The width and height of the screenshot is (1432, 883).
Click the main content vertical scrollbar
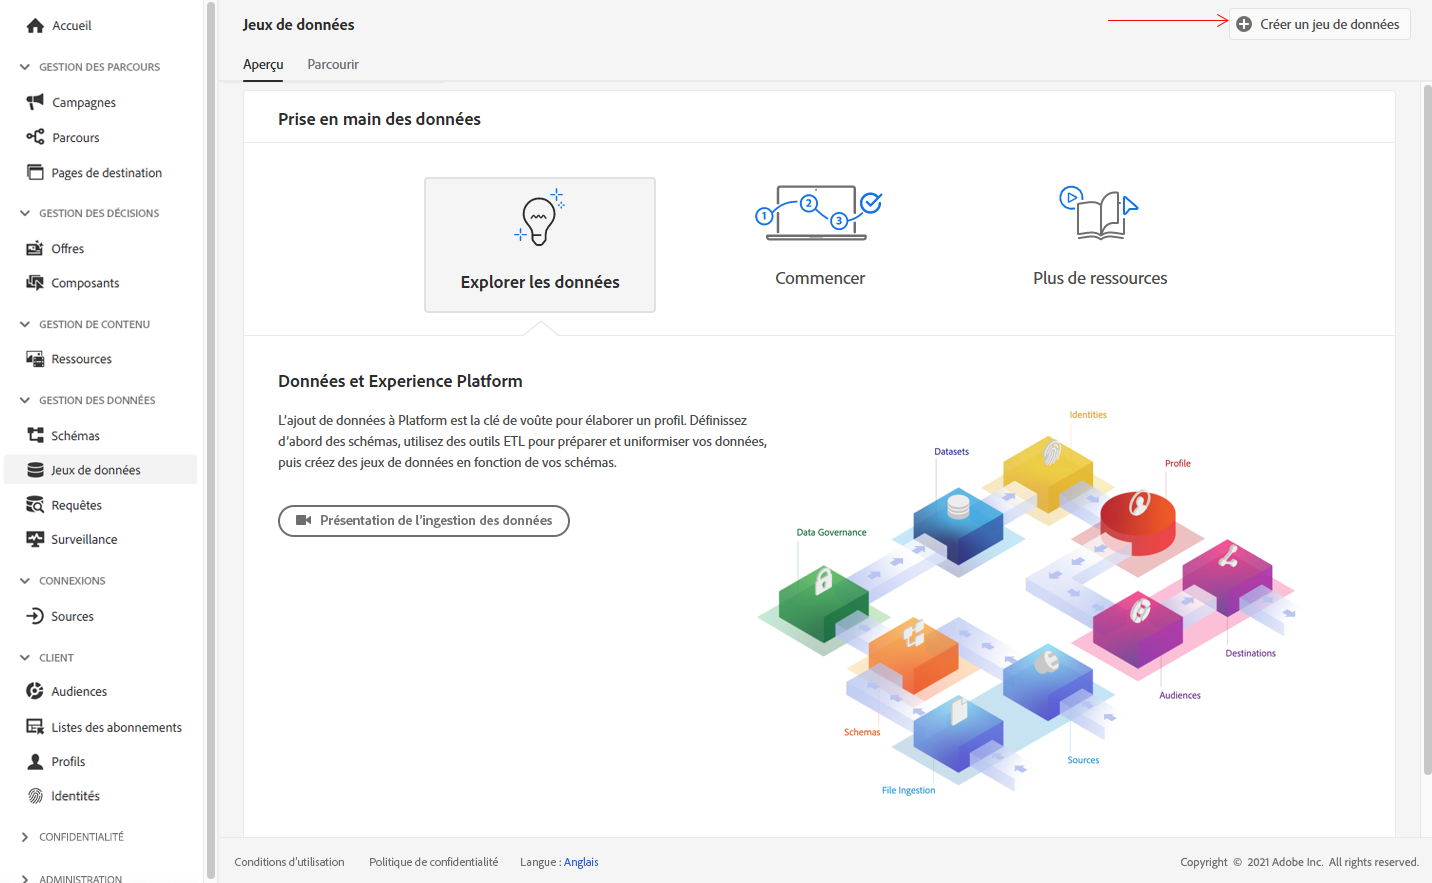pos(1427,430)
